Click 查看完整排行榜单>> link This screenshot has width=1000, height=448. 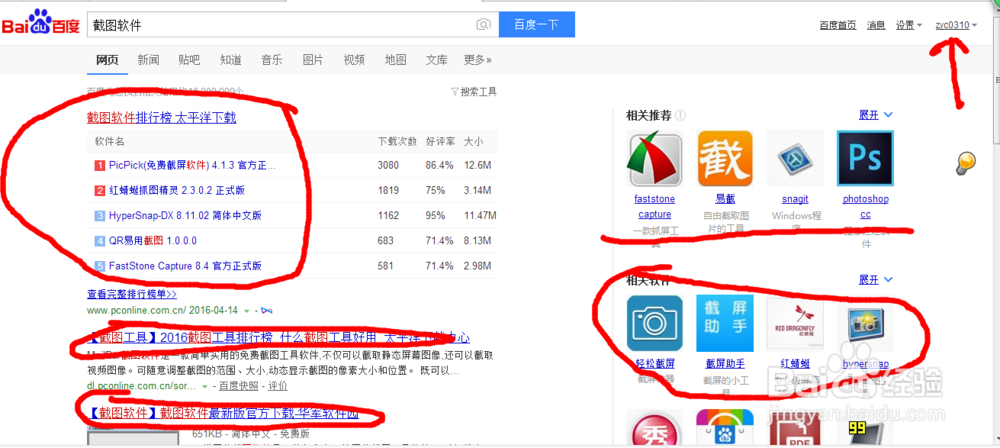[x=132, y=294]
